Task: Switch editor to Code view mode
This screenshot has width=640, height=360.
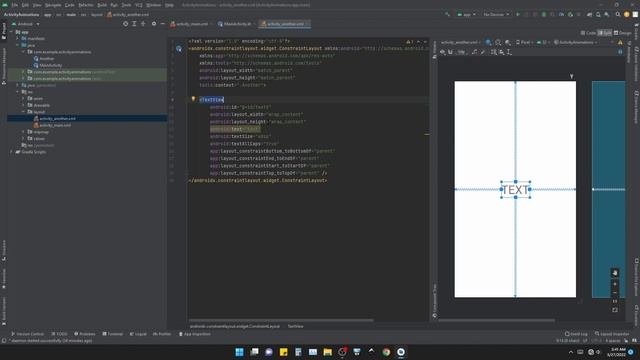Action: pyautogui.click(x=588, y=33)
